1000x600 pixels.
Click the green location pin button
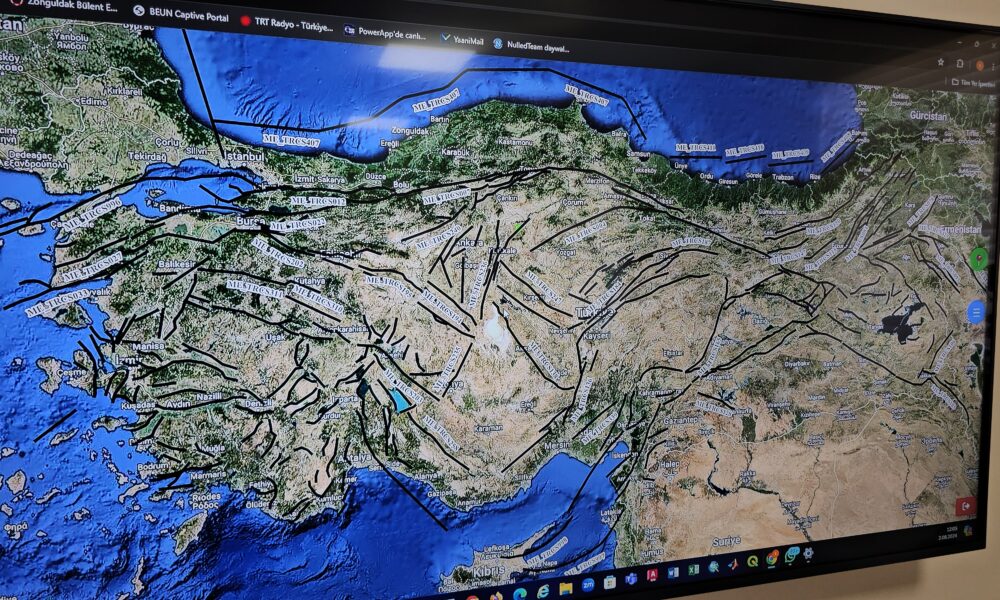(x=978, y=258)
